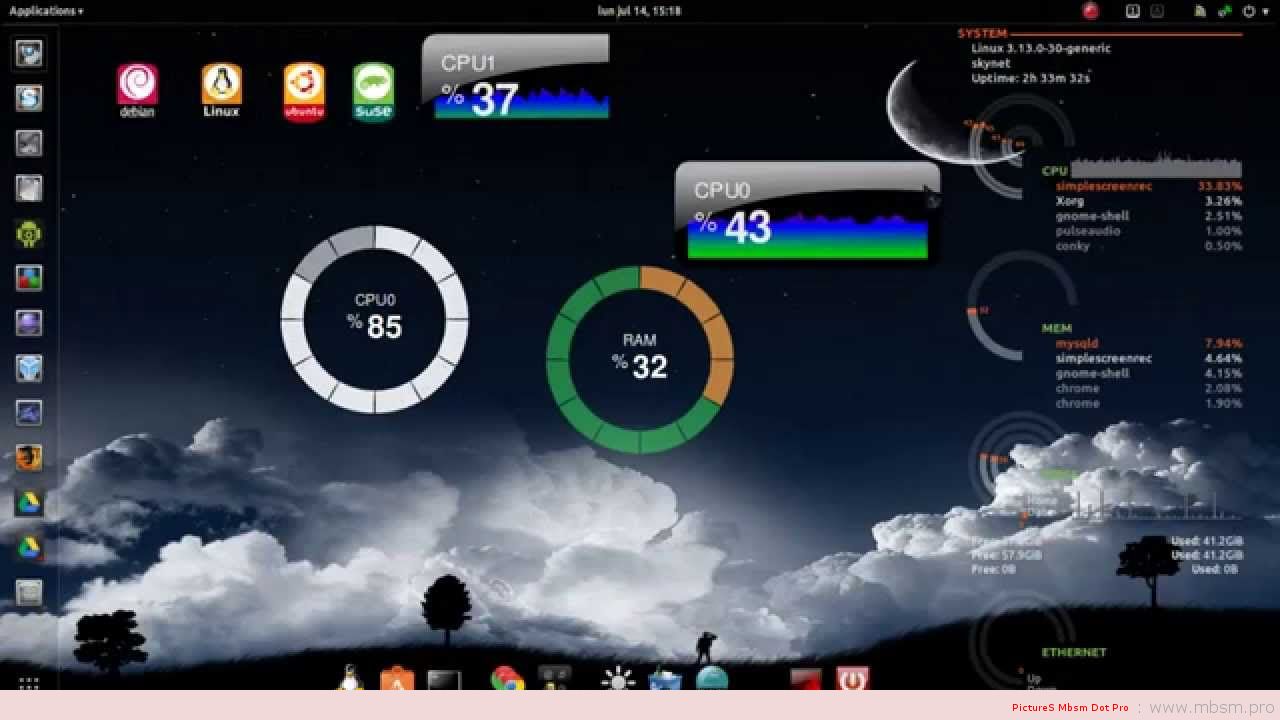Viewport: 1280px width, 720px height.
Task: Open the Debian desktop icon
Action: [x=137, y=90]
